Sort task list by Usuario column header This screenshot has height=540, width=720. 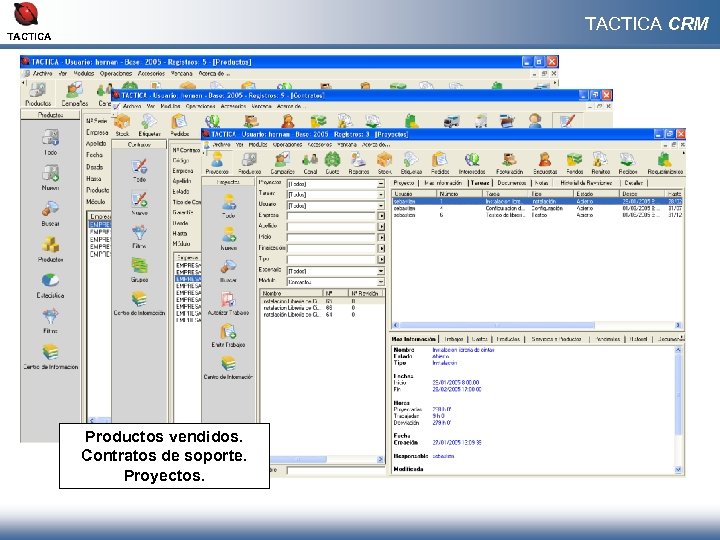(x=414, y=194)
